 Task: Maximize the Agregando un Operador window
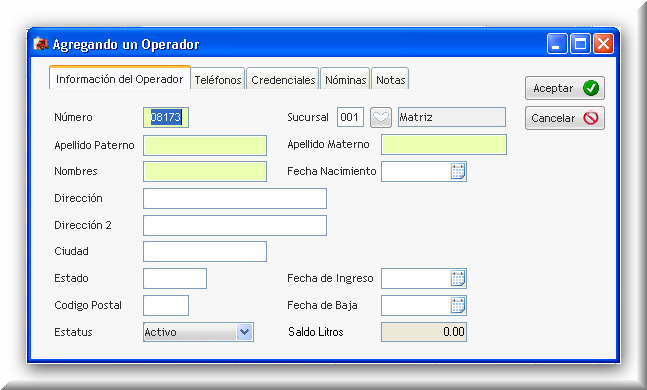[580, 43]
